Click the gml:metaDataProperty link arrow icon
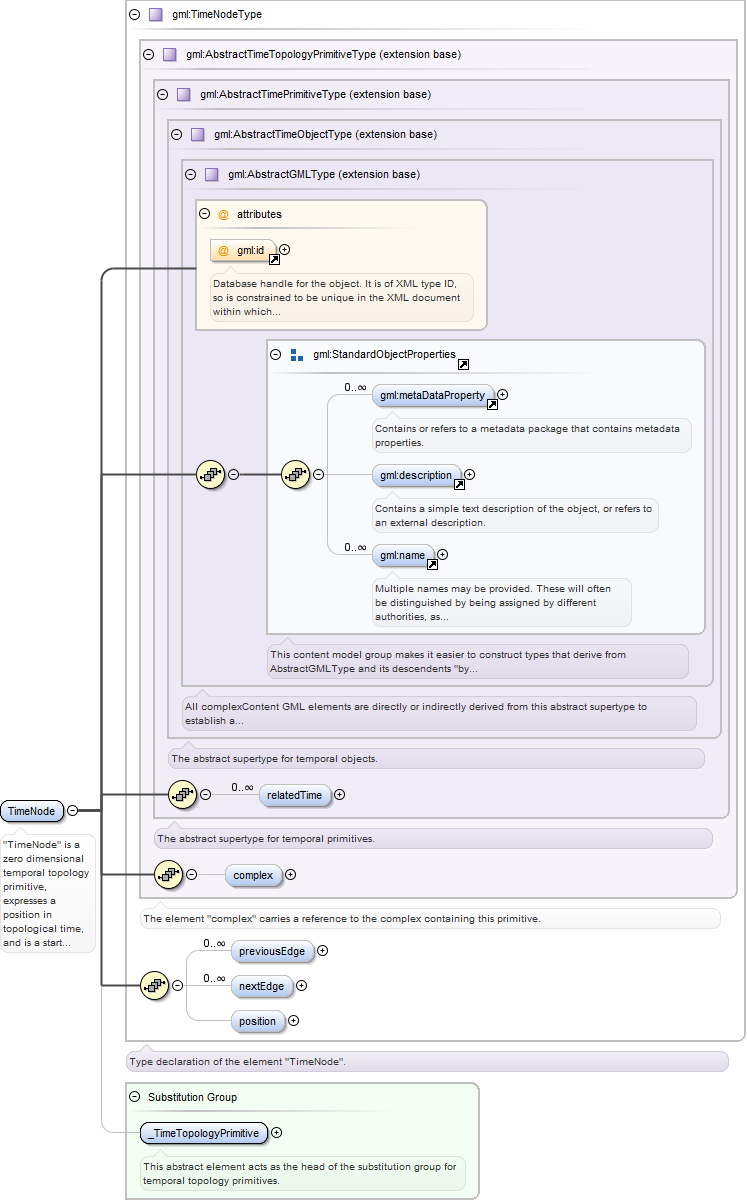Viewport: 747px width, 1201px height. click(492, 404)
